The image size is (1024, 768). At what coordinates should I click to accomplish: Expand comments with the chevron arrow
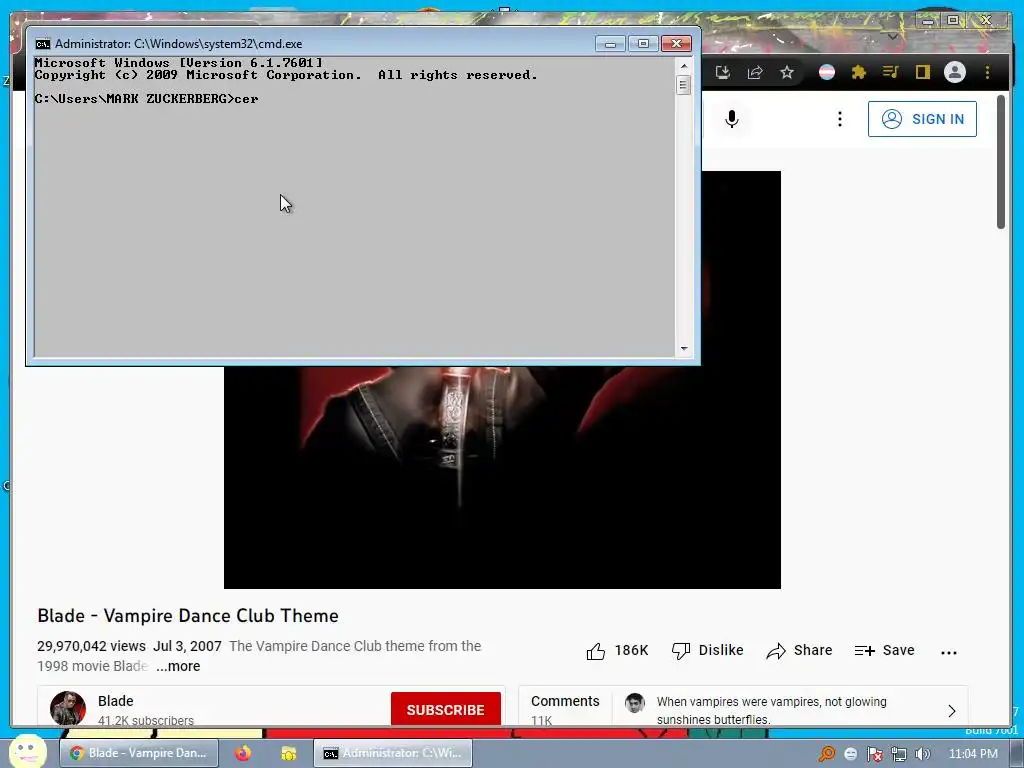[952, 711]
